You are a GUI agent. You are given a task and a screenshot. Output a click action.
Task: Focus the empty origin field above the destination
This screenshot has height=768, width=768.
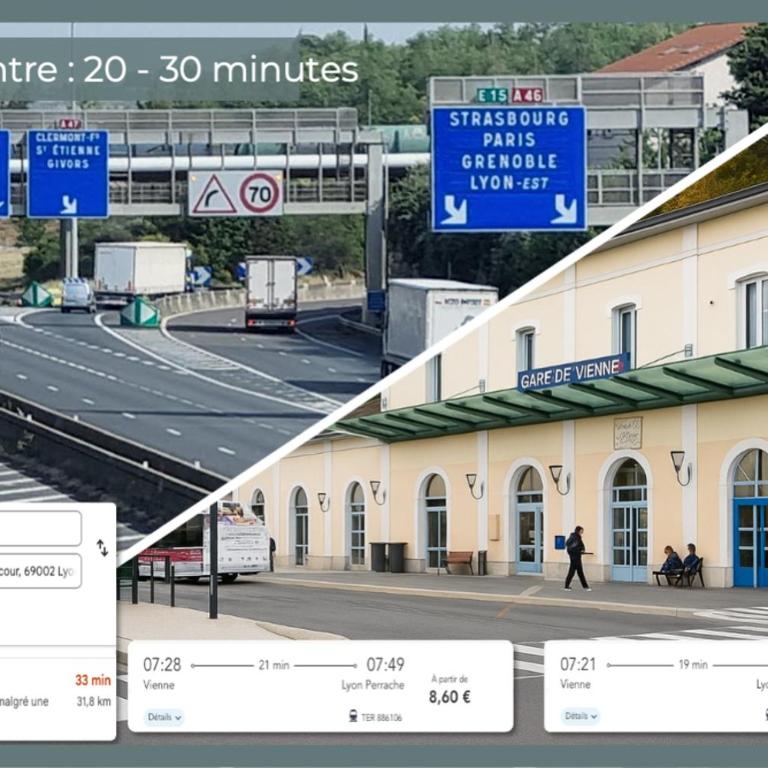[x=40, y=528]
